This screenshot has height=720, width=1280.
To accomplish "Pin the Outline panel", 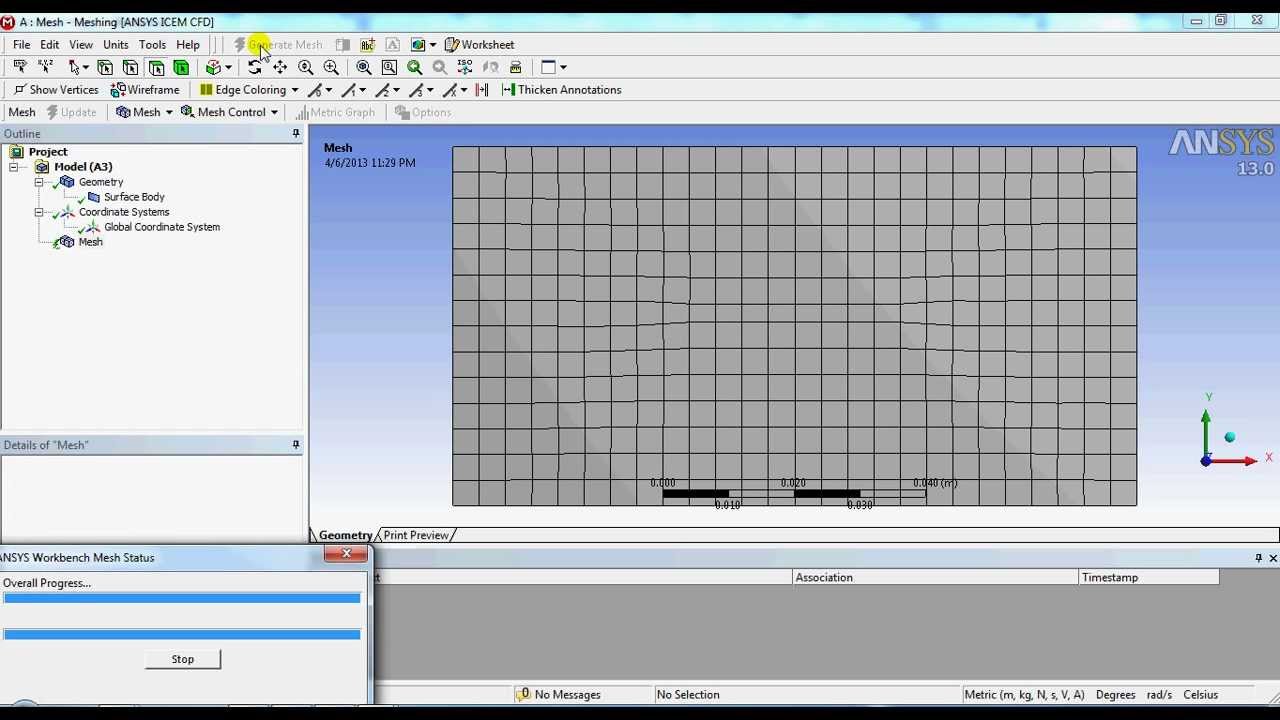I will pos(296,134).
